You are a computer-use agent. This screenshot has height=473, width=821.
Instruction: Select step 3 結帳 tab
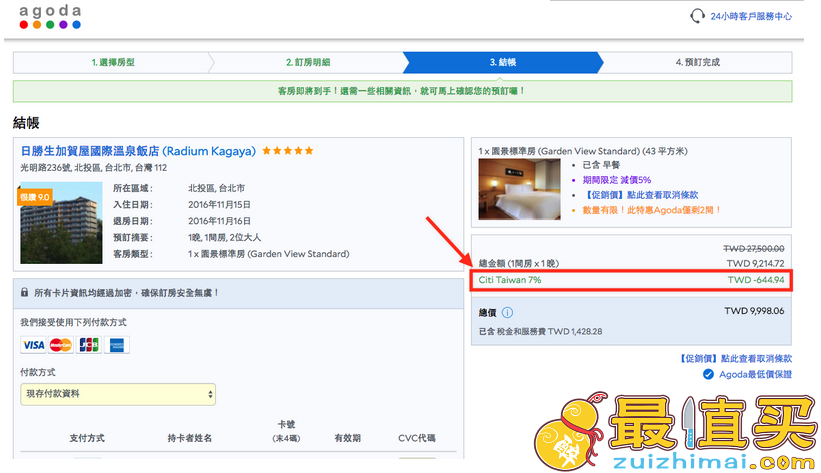503,62
